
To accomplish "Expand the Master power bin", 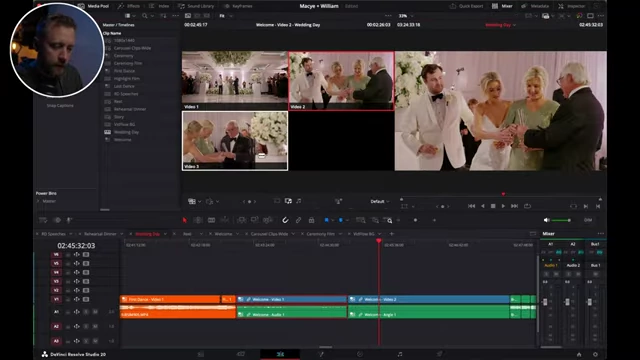I will coord(38,201).
